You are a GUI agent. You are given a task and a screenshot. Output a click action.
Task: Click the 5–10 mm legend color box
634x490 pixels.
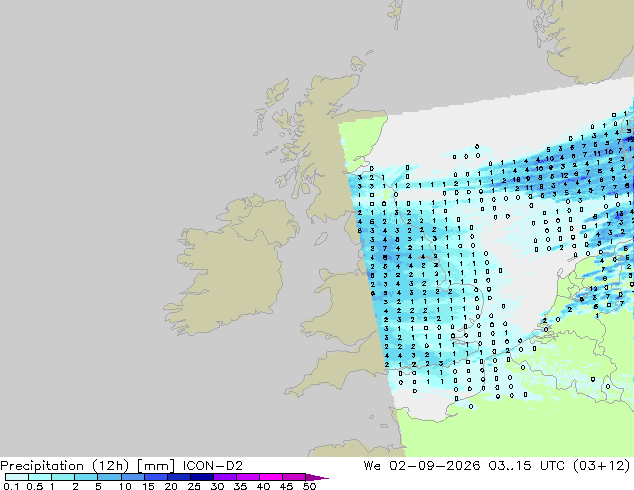click(109, 477)
